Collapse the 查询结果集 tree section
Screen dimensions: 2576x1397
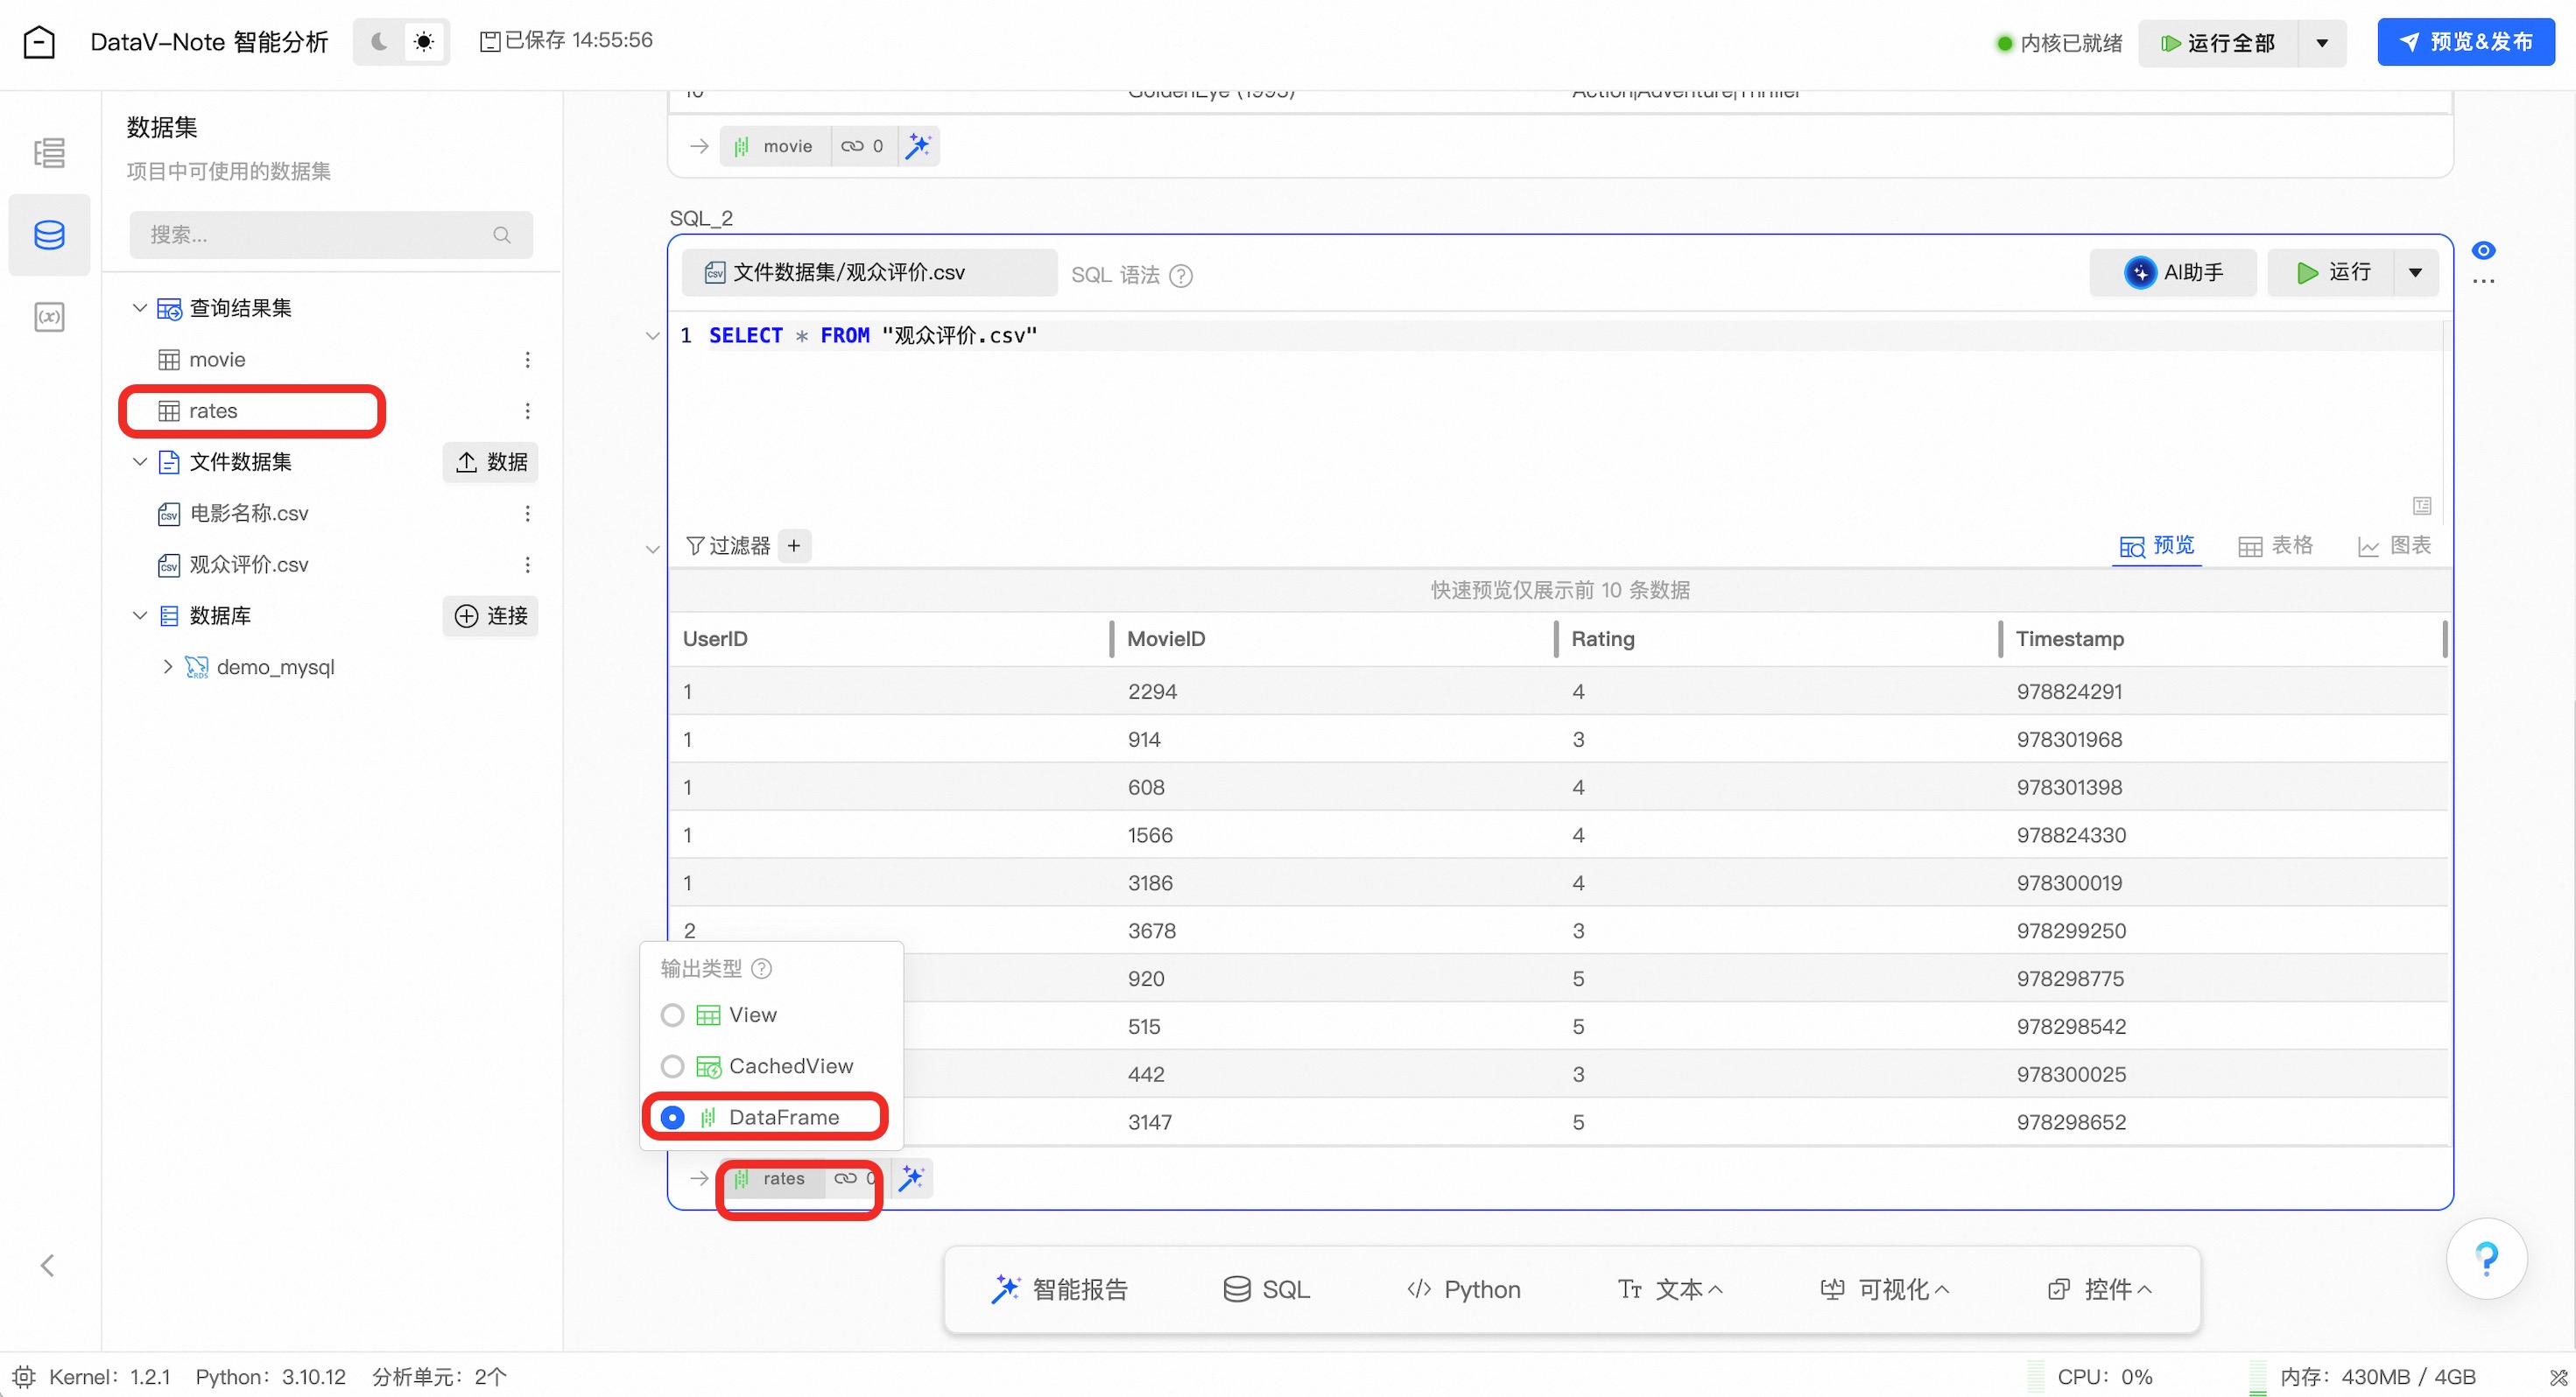(x=140, y=308)
